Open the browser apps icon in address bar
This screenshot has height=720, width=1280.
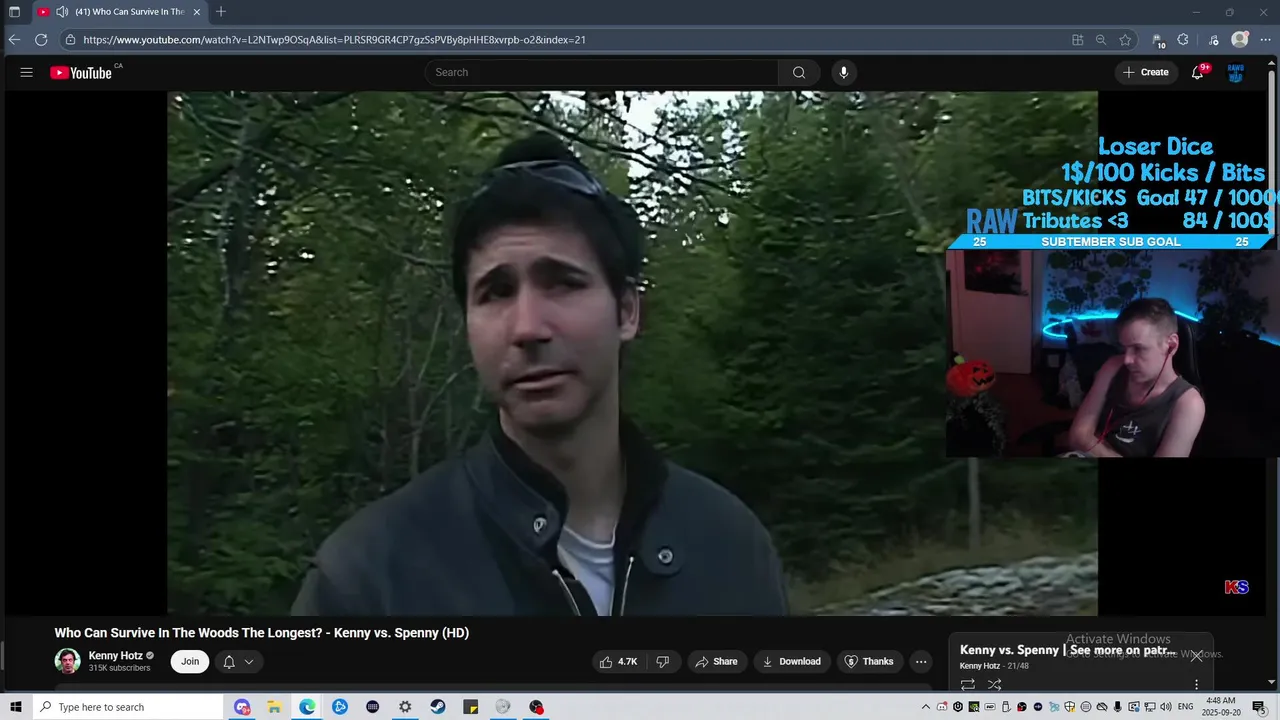tap(1077, 40)
